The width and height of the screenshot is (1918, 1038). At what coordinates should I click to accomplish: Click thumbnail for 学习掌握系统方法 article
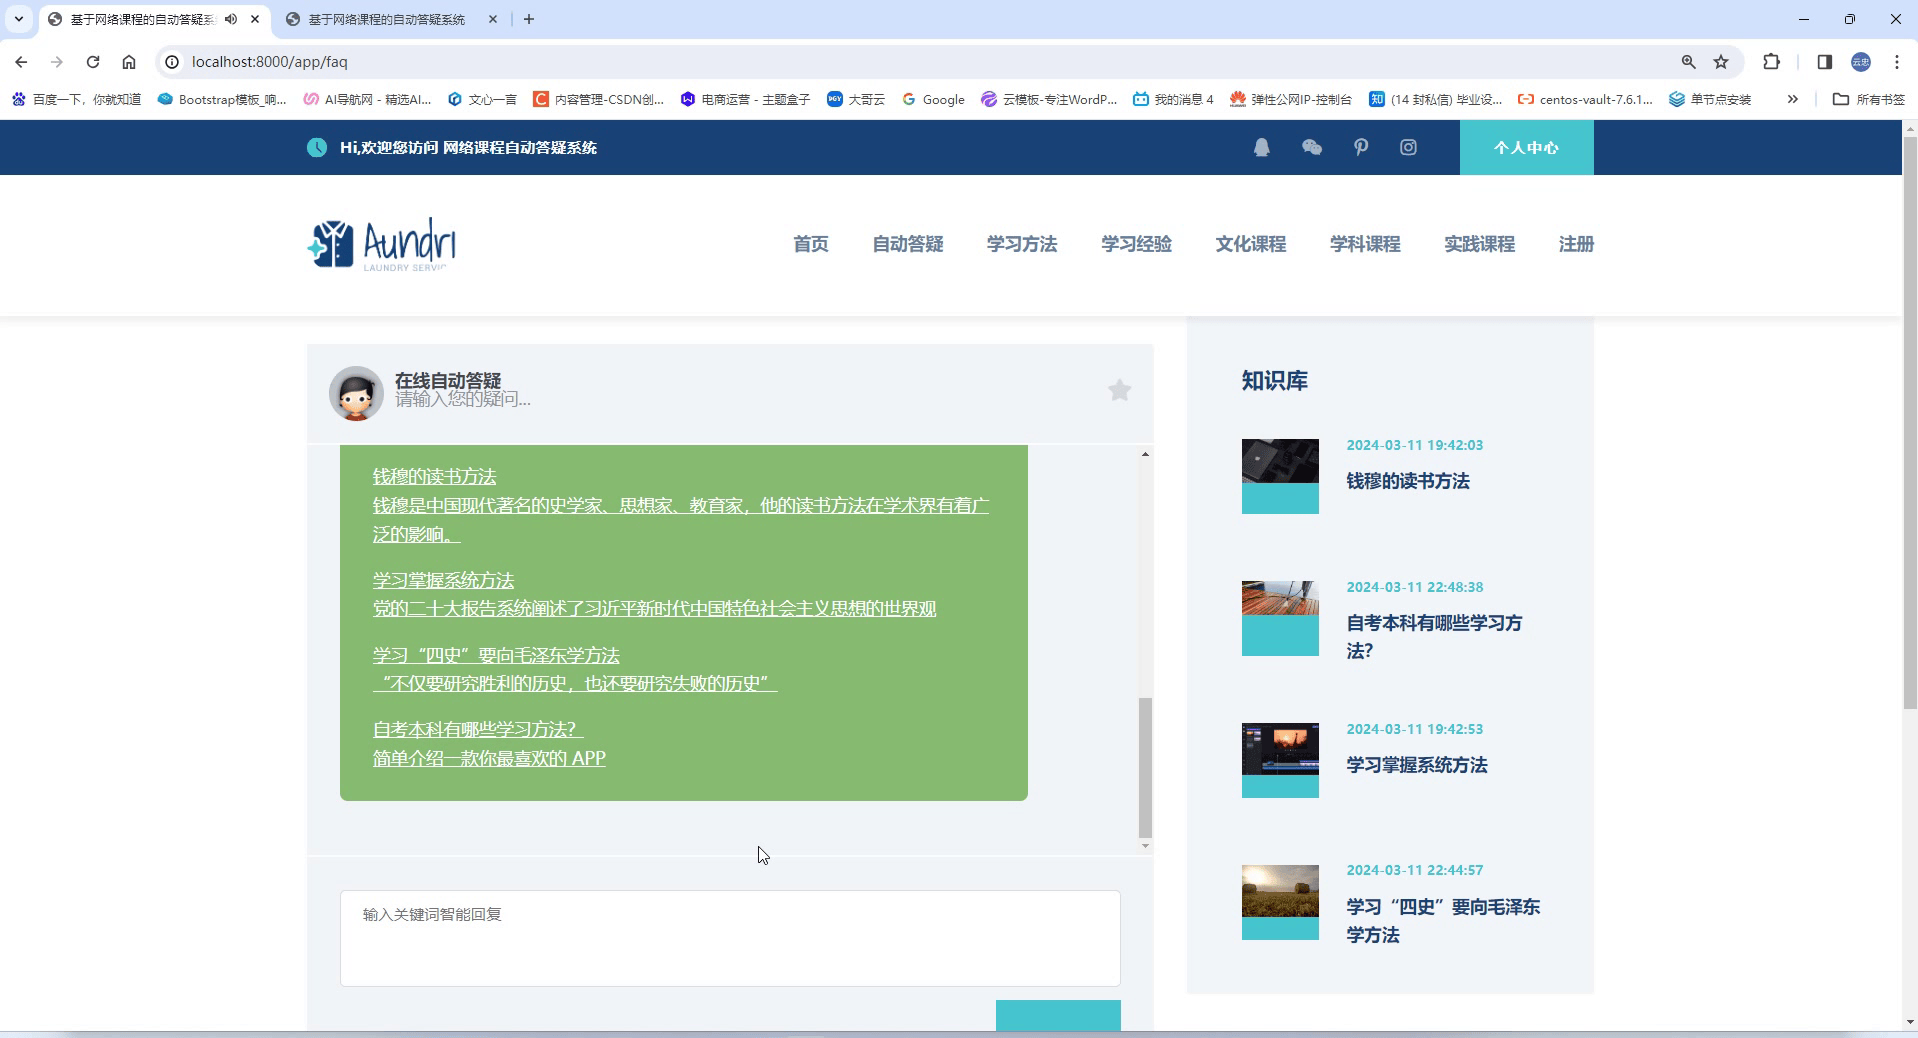[1280, 760]
